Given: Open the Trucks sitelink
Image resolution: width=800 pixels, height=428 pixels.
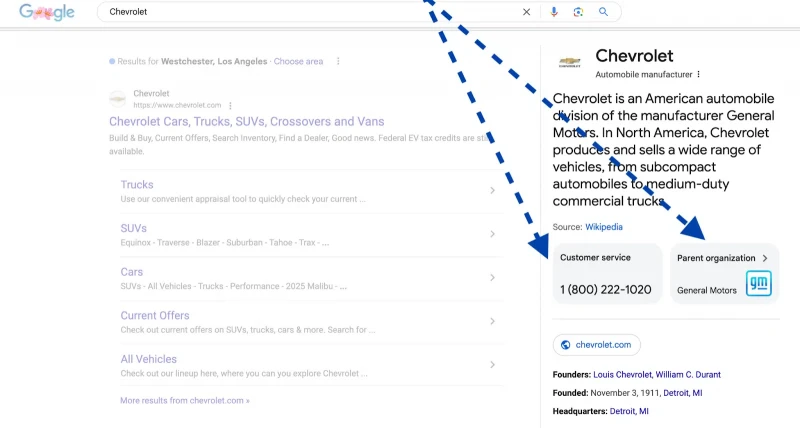Looking at the screenshot, I should 137,185.
